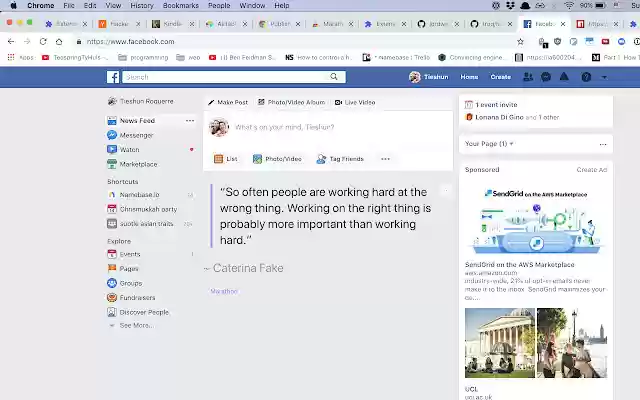The height and width of the screenshot is (400, 640).
Task: Switch to Hacker browser tab
Action: click(x=119, y=24)
